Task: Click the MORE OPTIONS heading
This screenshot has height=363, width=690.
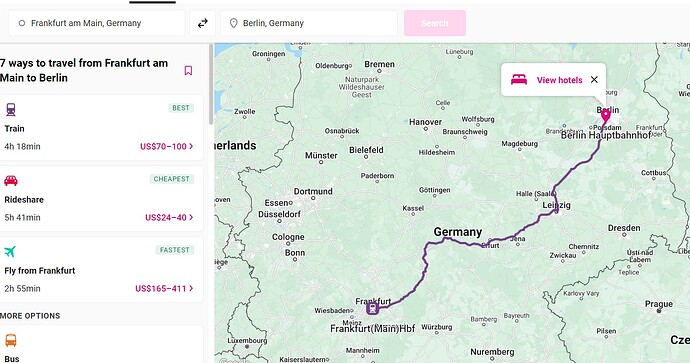Action: [30, 316]
